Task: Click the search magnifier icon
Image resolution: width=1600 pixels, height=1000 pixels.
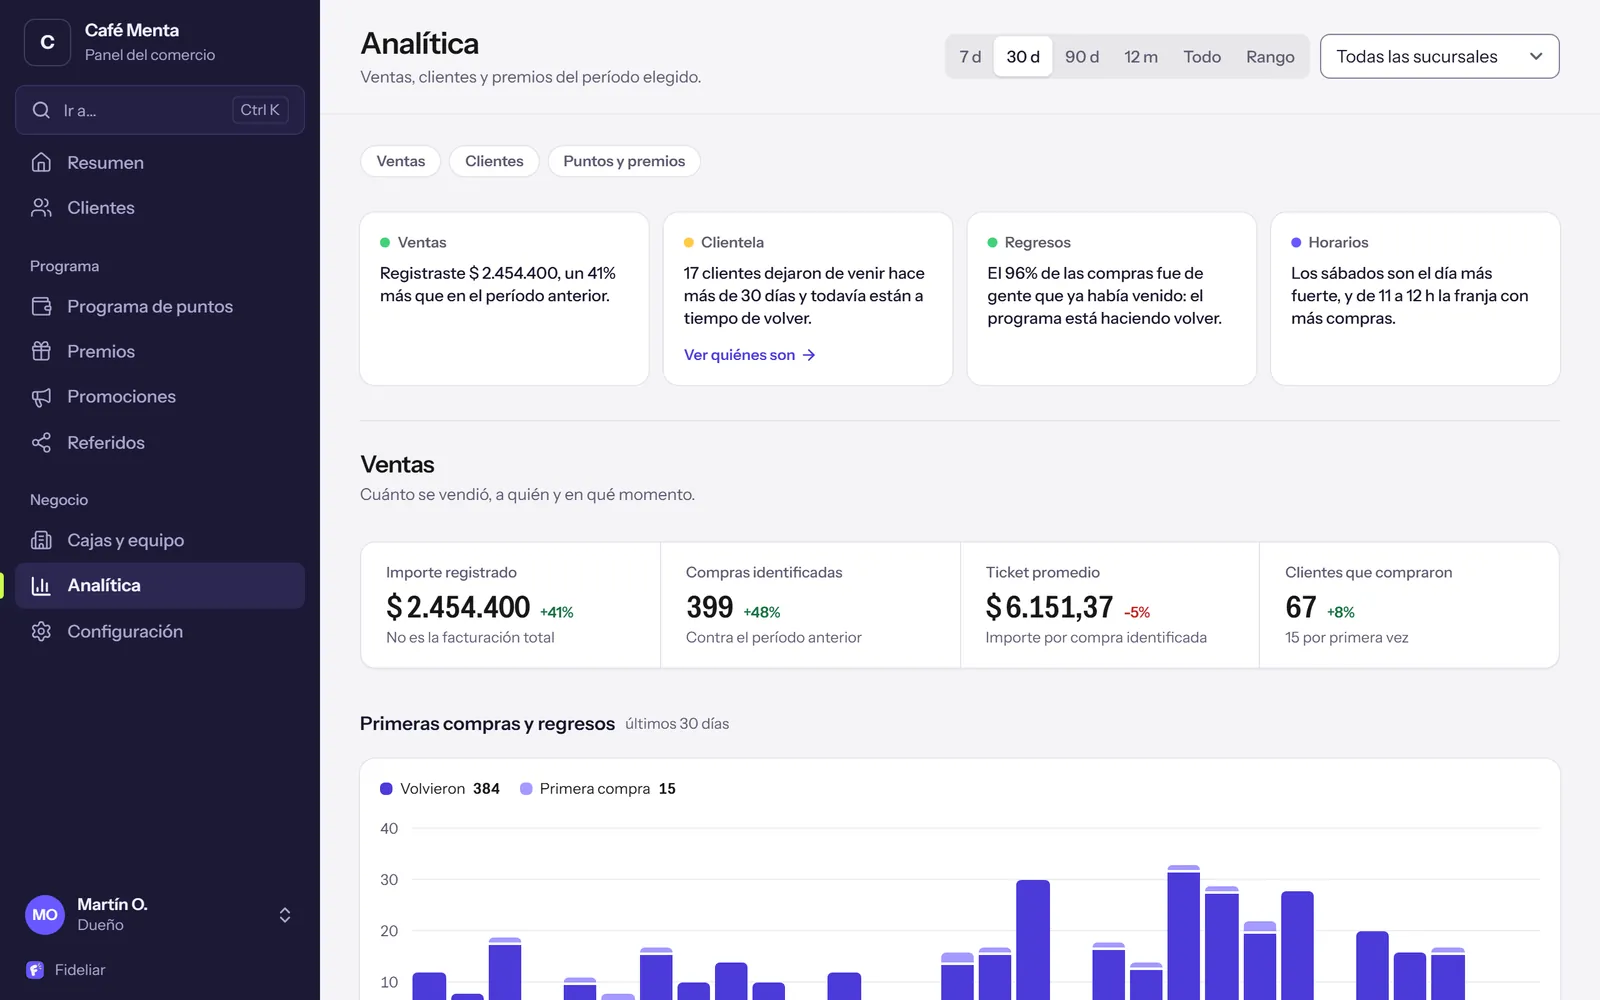Action: tap(41, 110)
